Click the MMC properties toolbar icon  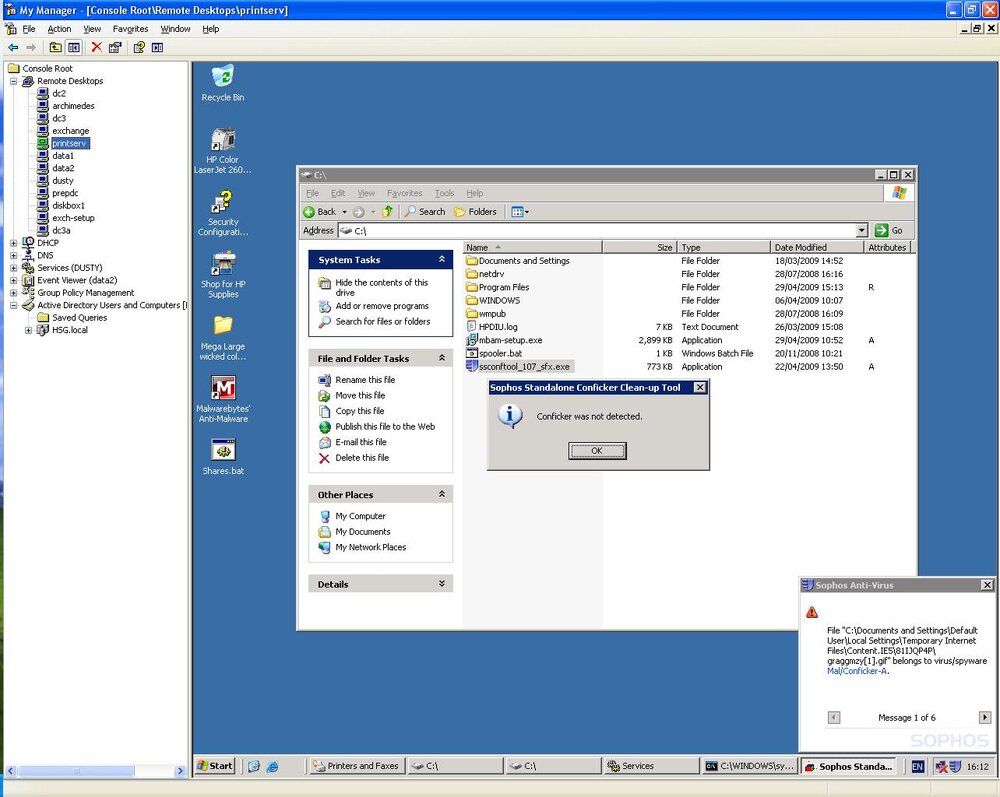(x=115, y=47)
